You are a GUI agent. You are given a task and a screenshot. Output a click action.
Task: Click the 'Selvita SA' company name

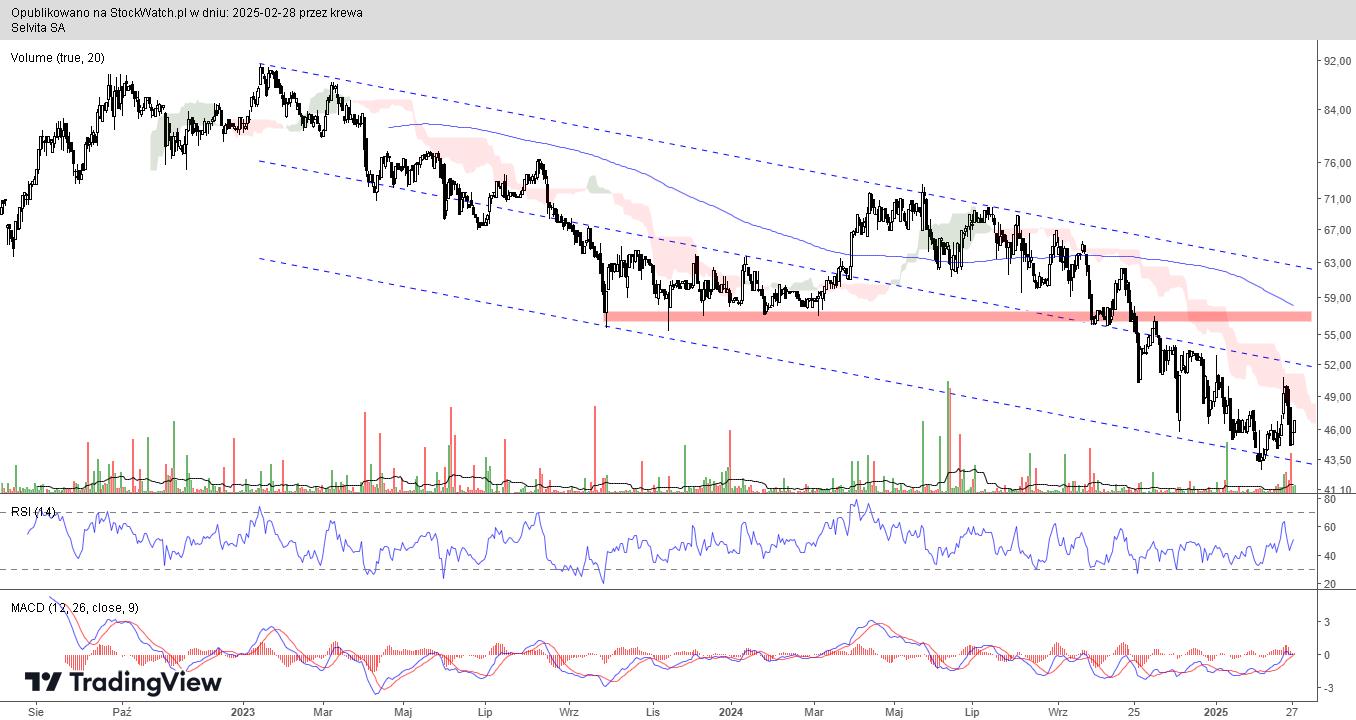(x=38, y=27)
